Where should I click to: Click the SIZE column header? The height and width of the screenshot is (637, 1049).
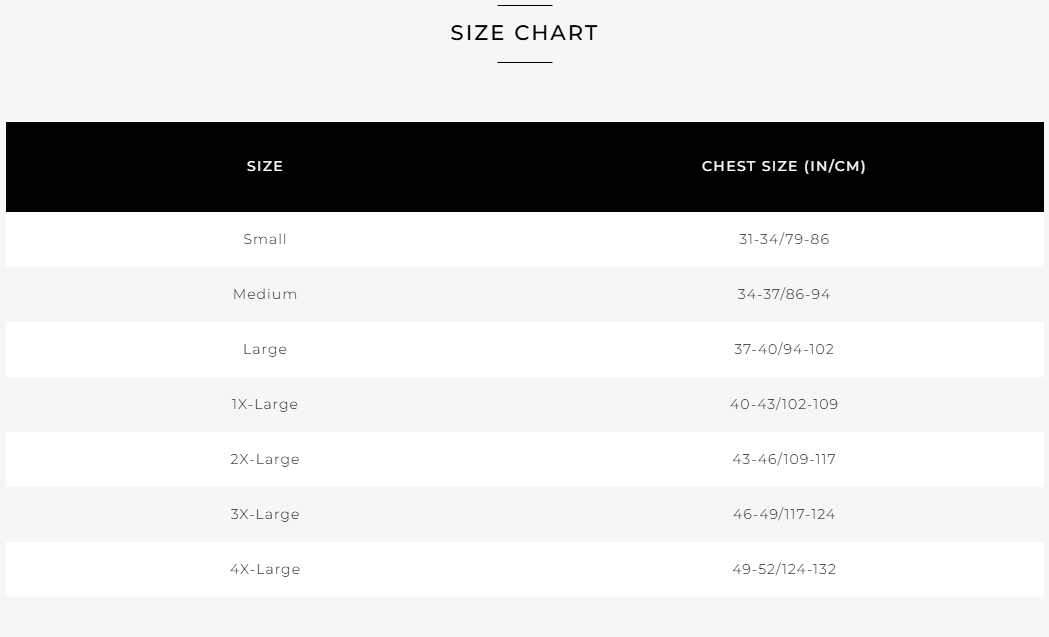pos(265,166)
